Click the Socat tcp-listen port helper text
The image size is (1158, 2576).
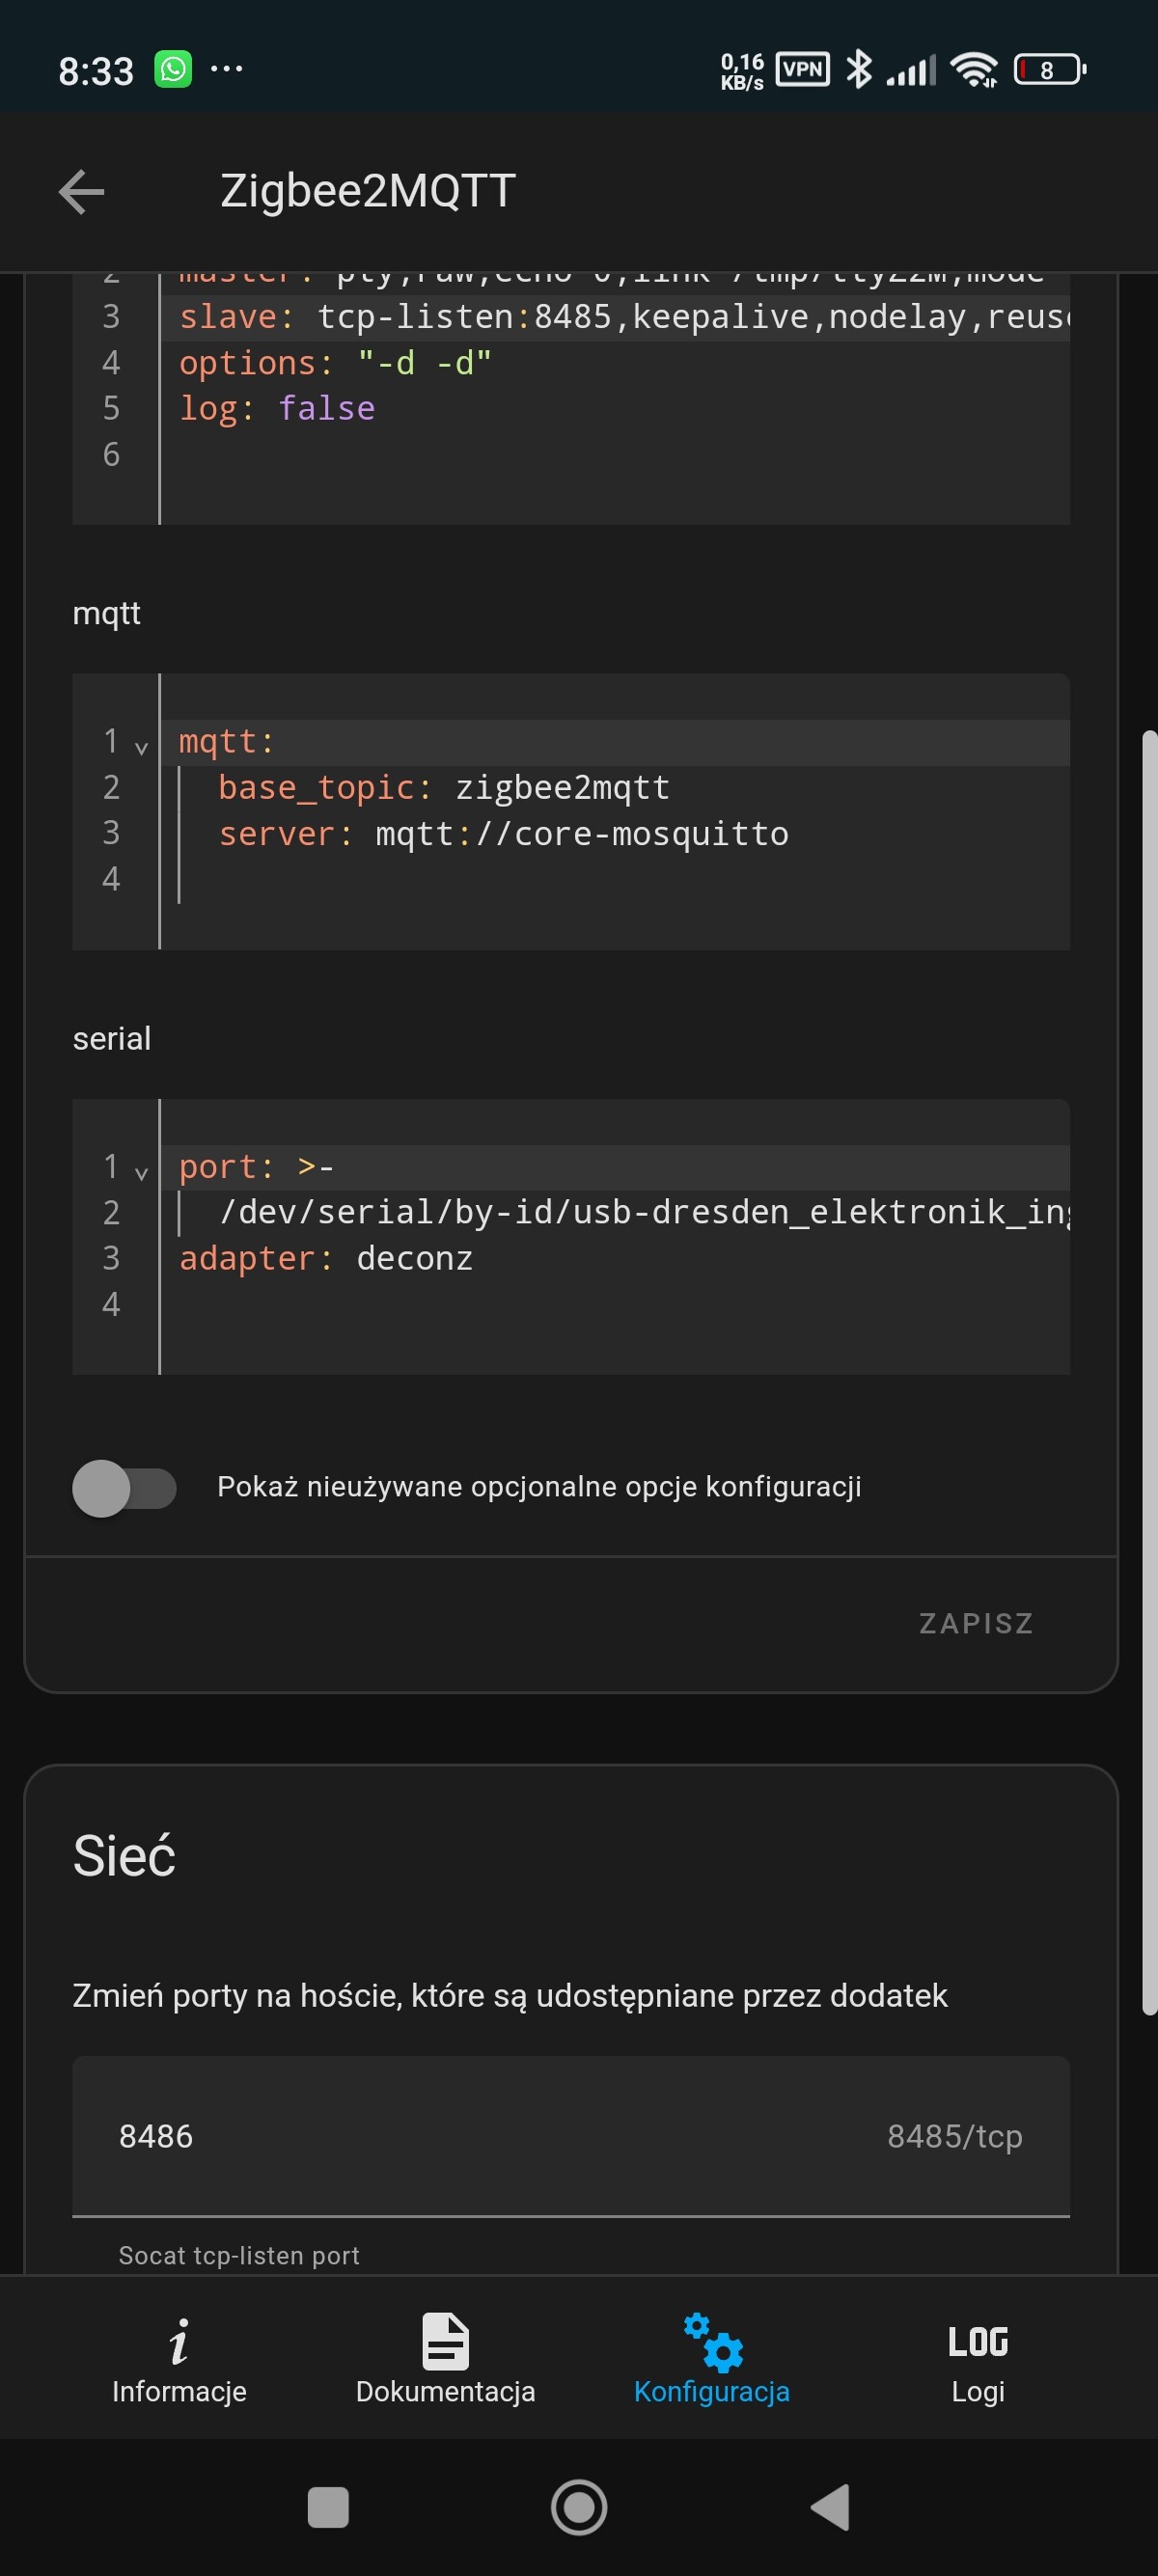coord(239,2255)
